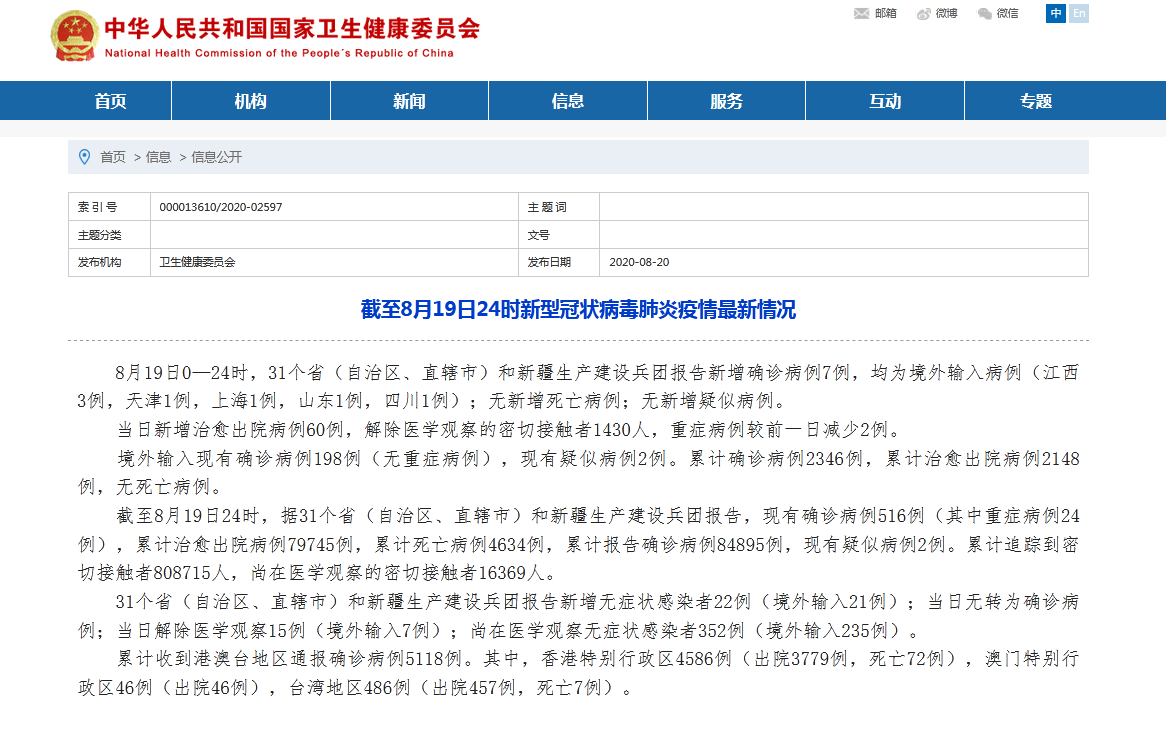Viewport: 1166px width, 736px height.
Task: Click the 微信 text link
Action: point(1008,13)
